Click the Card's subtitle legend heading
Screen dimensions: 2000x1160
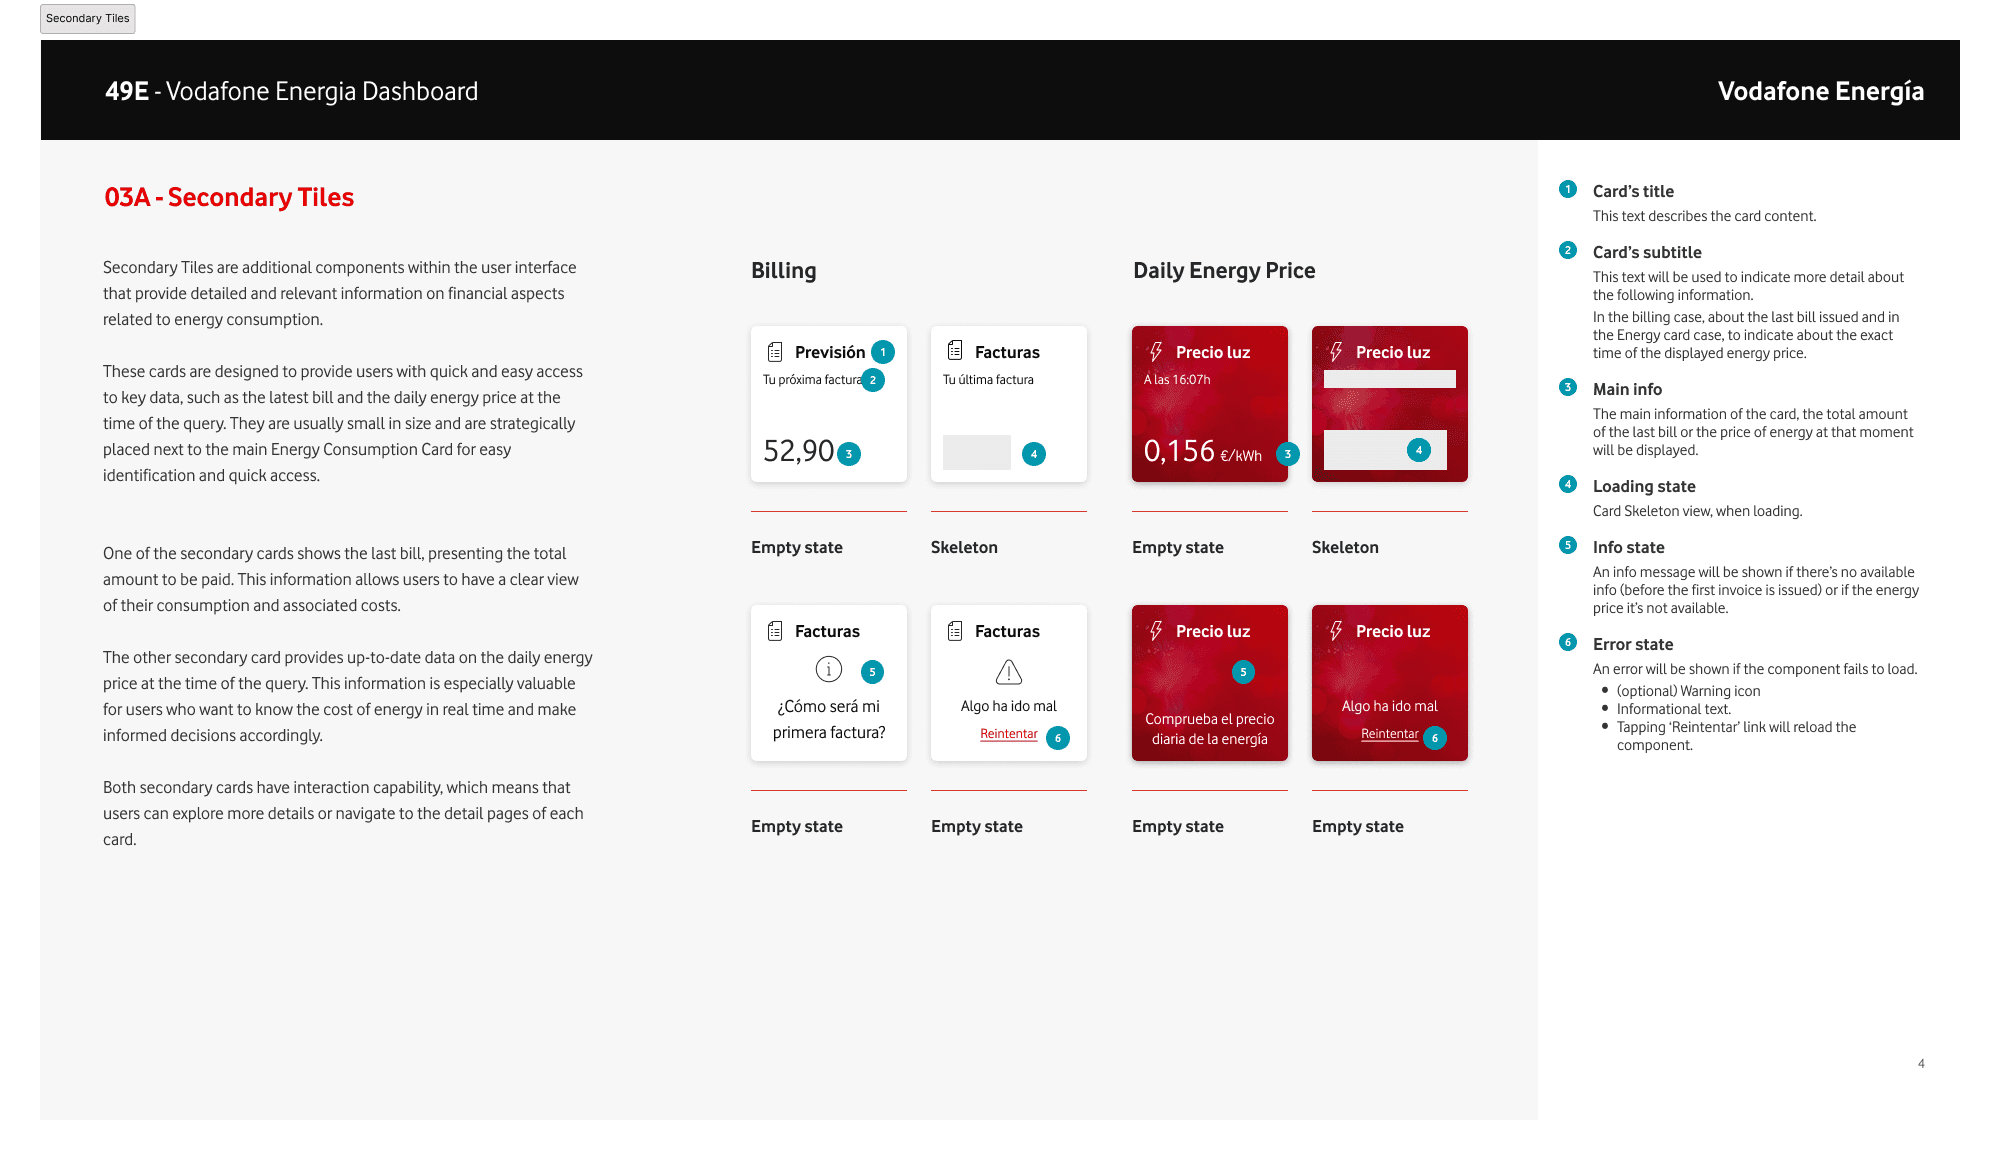pyautogui.click(x=1647, y=252)
